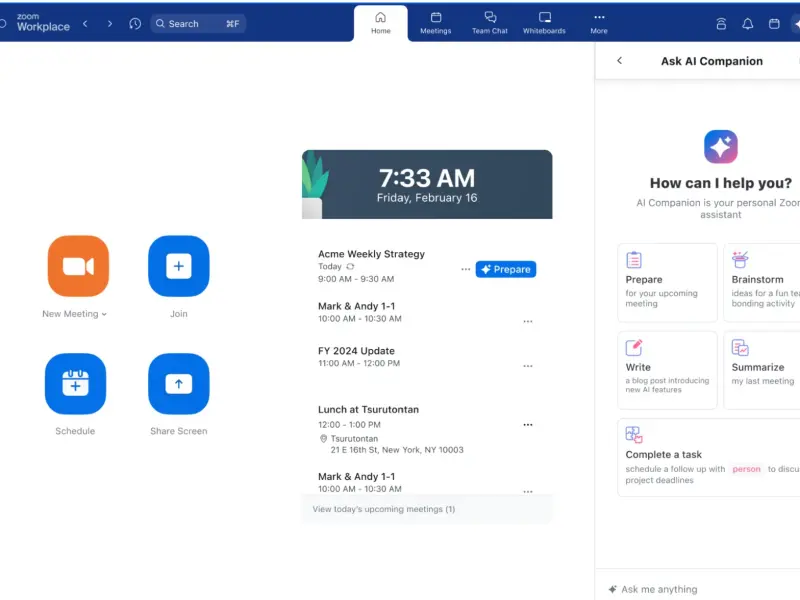Click the sparkle icon beside Ask me anything
800x600 pixels.
click(612, 589)
